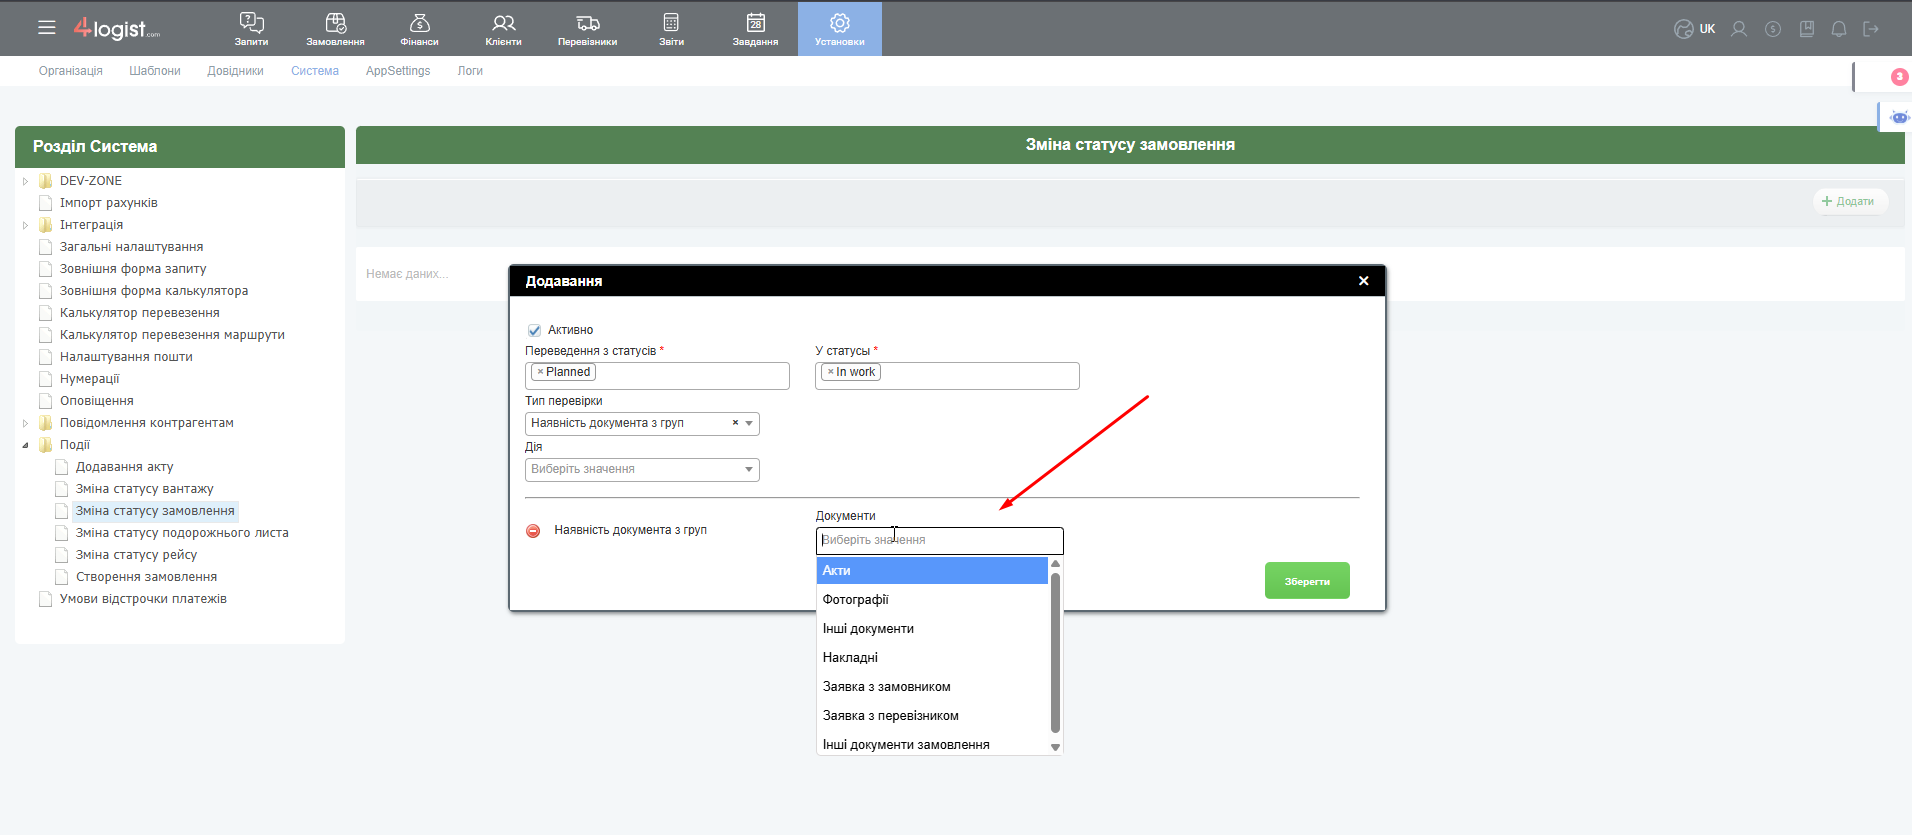
Task: Click the notifications bell icon
Action: [1838, 29]
